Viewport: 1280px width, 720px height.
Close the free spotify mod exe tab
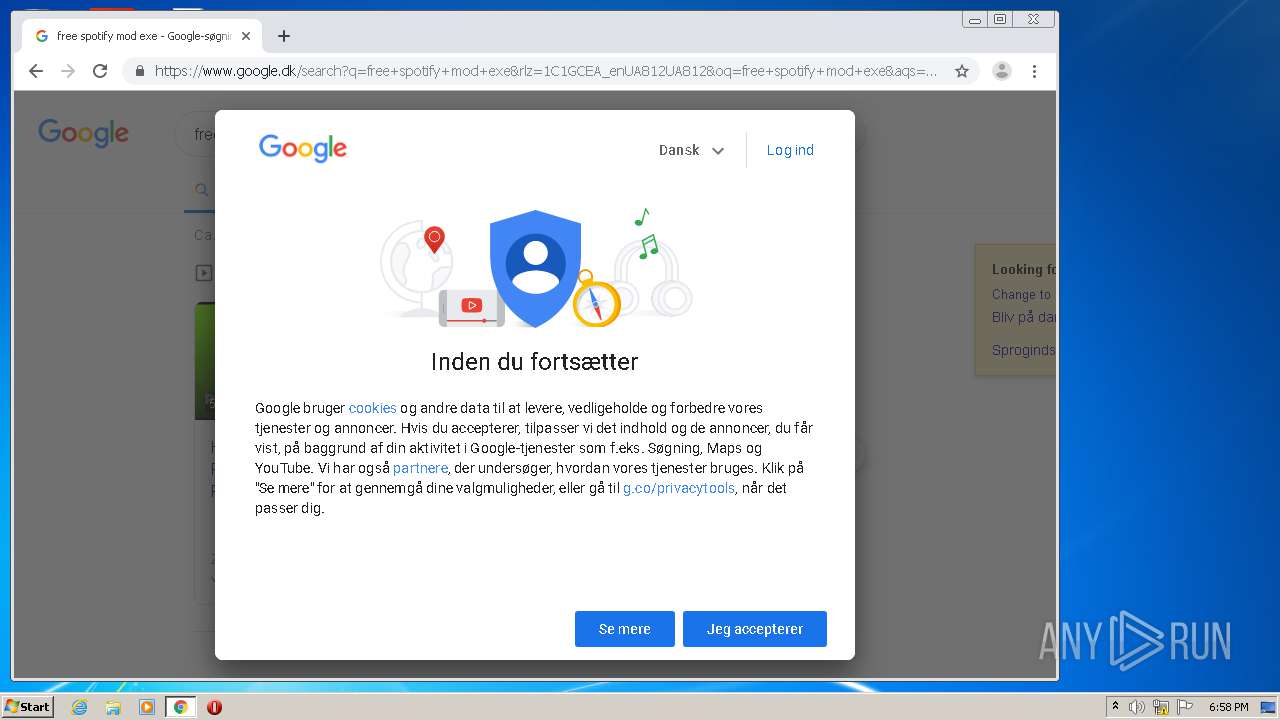pyautogui.click(x=246, y=36)
